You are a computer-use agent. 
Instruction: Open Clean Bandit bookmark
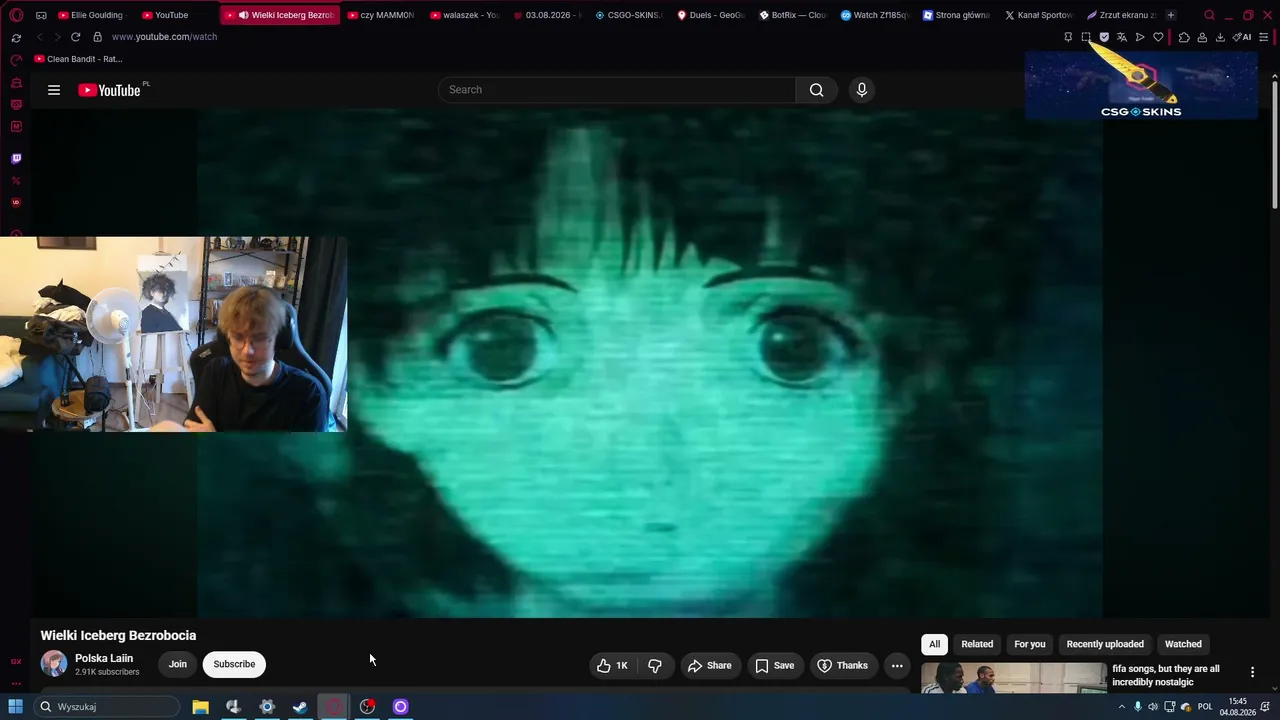(x=78, y=59)
